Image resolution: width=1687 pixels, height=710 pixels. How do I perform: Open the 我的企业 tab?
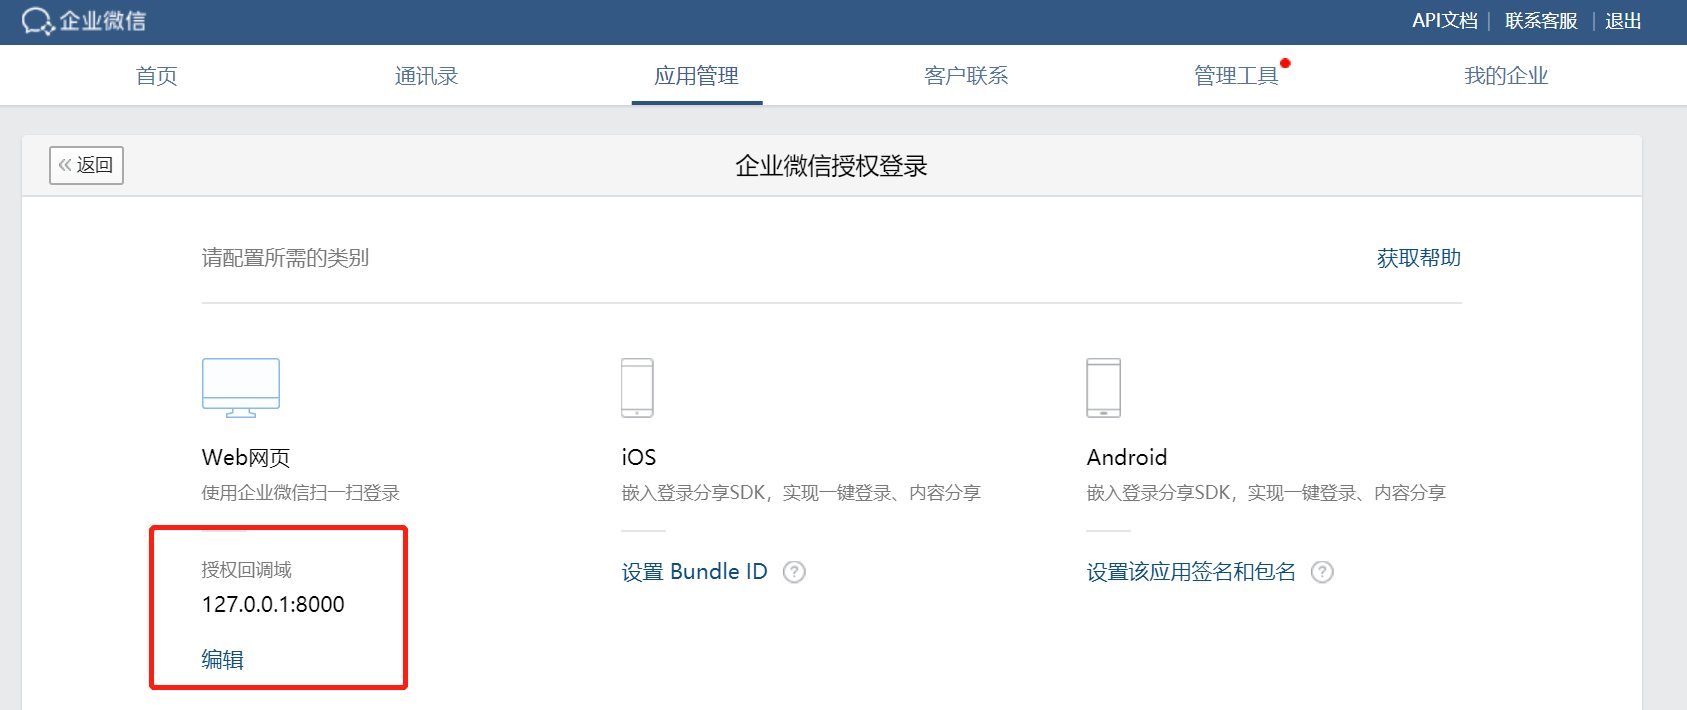point(1506,76)
